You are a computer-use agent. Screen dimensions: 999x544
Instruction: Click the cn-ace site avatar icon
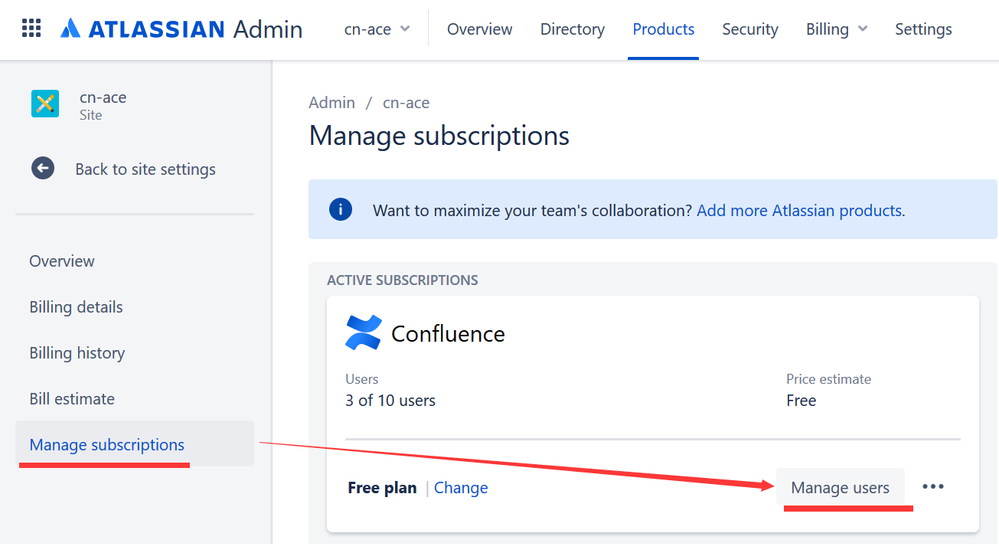pyautogui.click(x=45, y=104)
